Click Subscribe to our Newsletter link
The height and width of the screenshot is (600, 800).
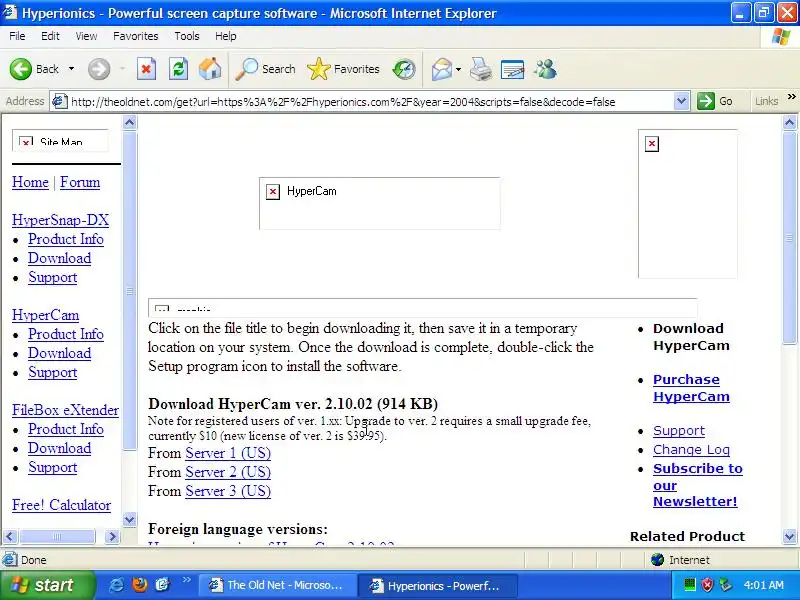[697, 485]
